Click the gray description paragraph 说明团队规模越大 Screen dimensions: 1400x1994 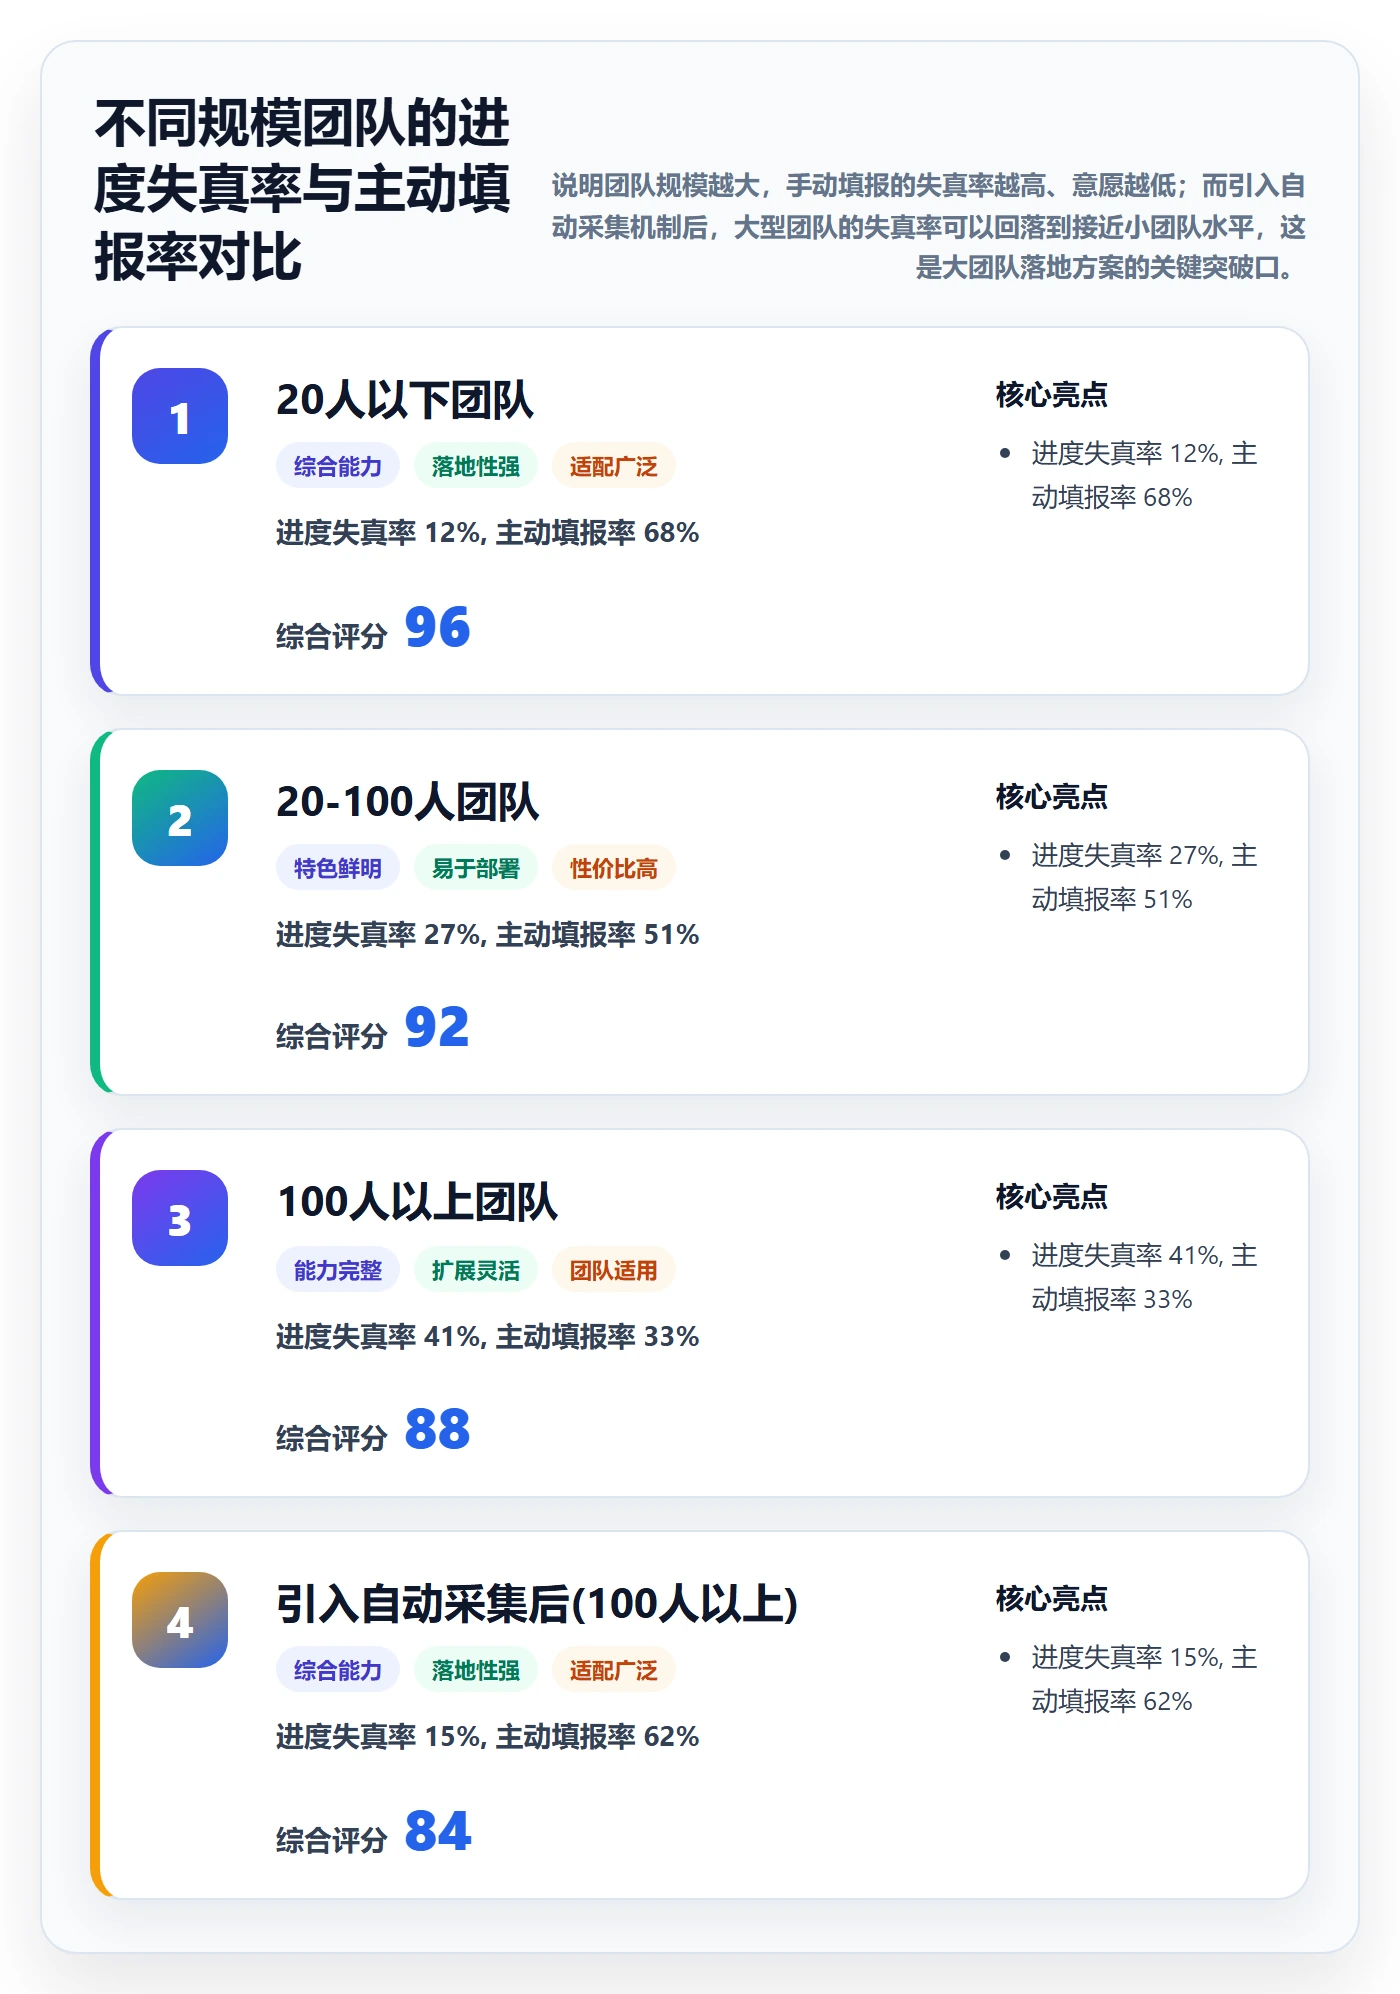(x=928, y=227)
